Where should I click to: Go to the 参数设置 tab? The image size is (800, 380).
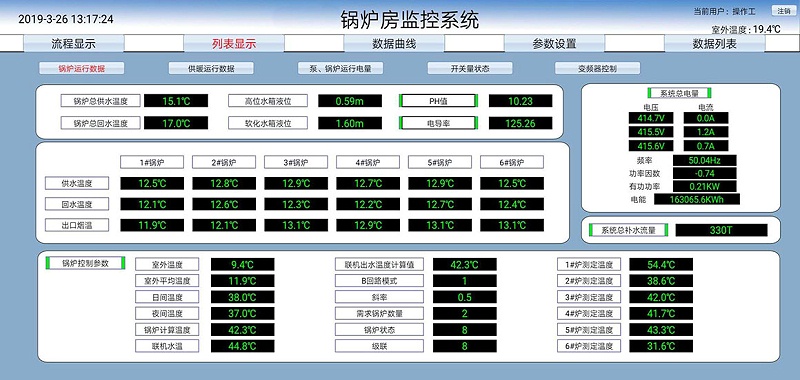(554, 44)
